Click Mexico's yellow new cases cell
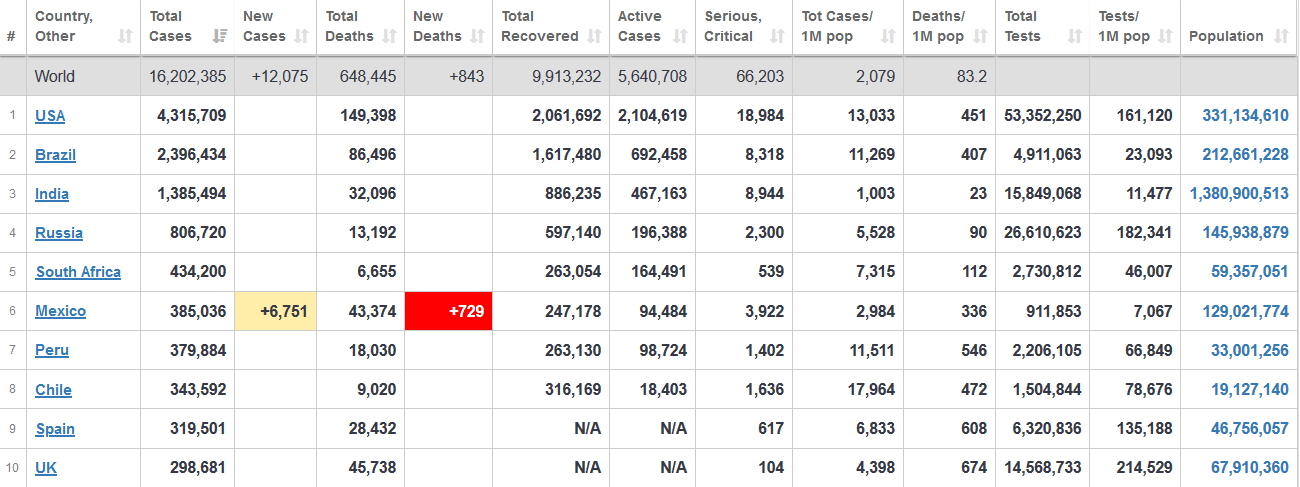Screen dimensions: 1300x487 point(276,311)
